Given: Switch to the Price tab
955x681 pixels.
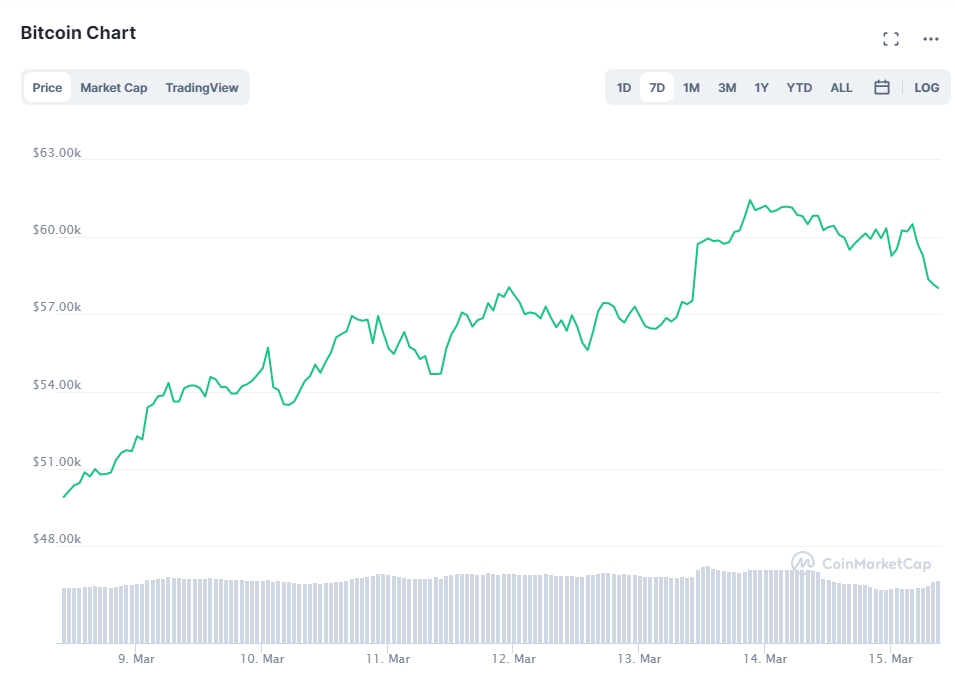Looking at the screenshot, I should 47,87.
